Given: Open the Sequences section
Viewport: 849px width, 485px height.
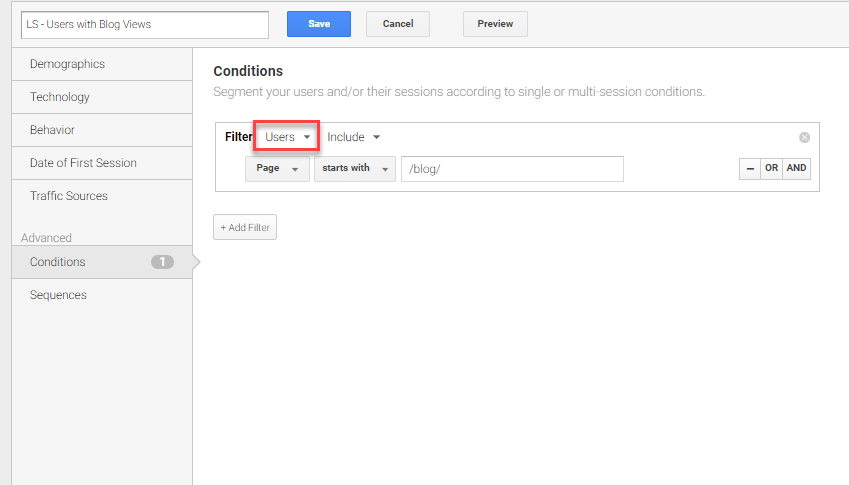Looking at the screenshot, I should (x=58, y=295).
